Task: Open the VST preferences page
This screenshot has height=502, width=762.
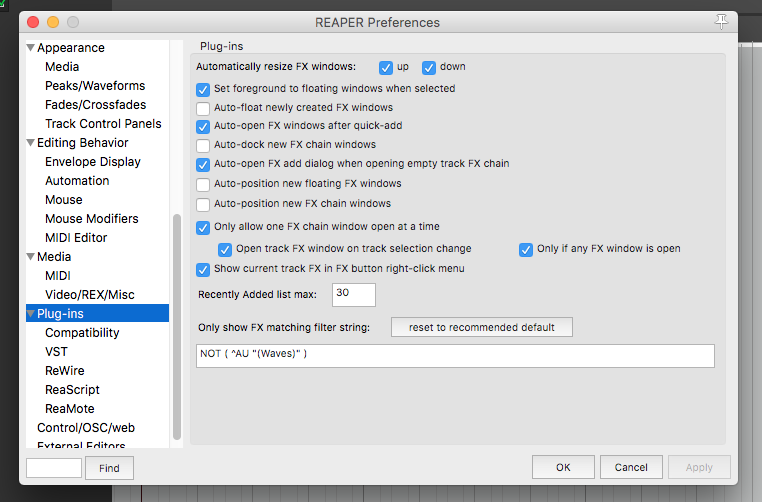Action: [56, 352]
